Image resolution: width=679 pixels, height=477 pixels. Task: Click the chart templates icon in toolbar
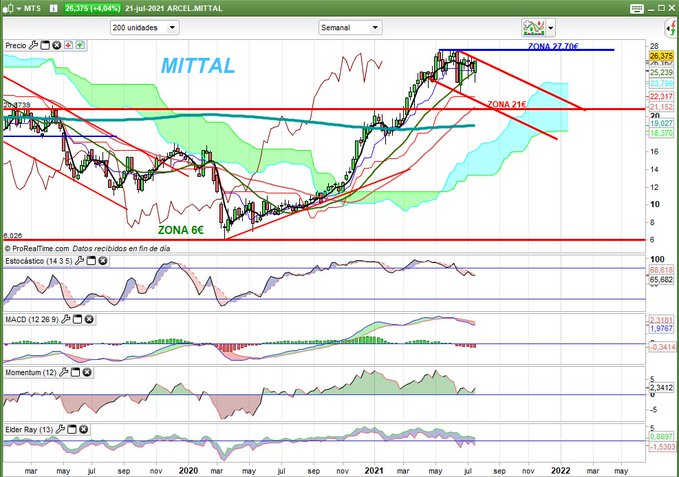(x=534, y=28)
